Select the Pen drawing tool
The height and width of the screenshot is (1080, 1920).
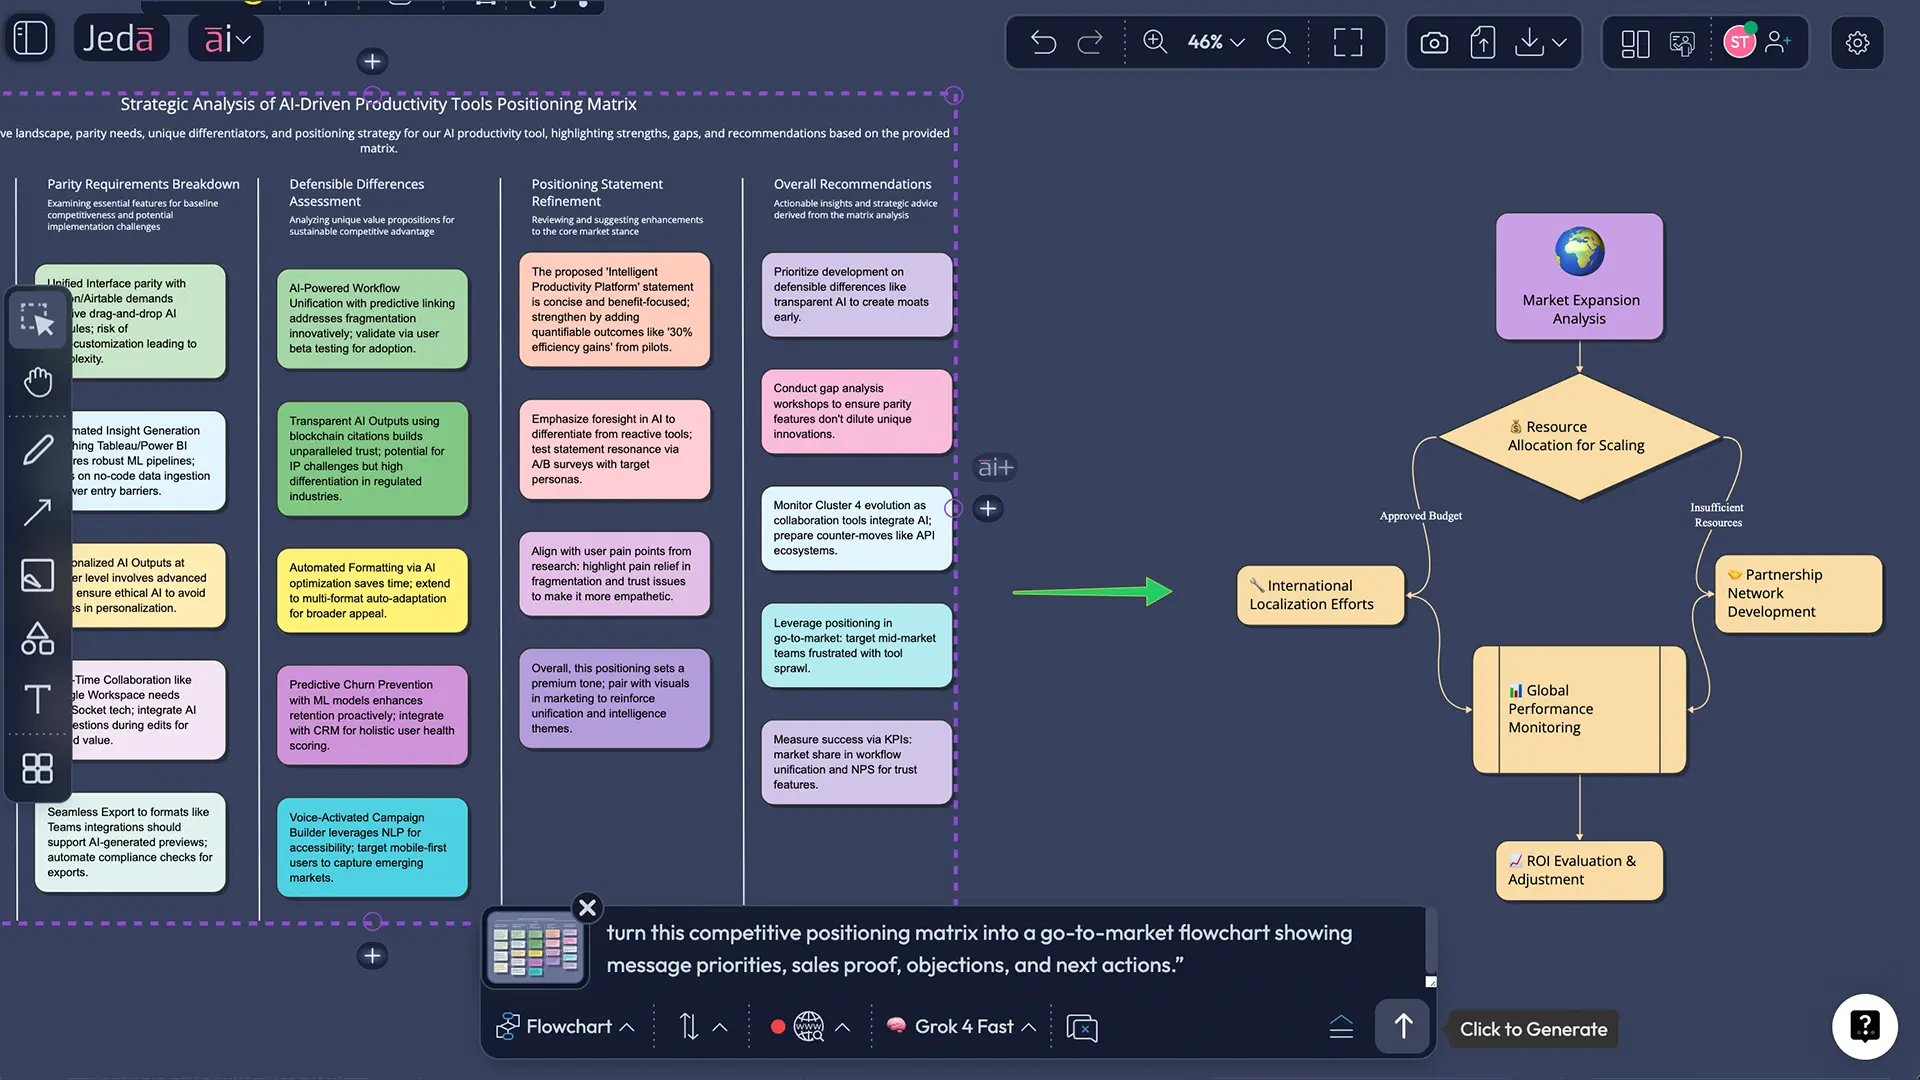(x=37, y=448)
